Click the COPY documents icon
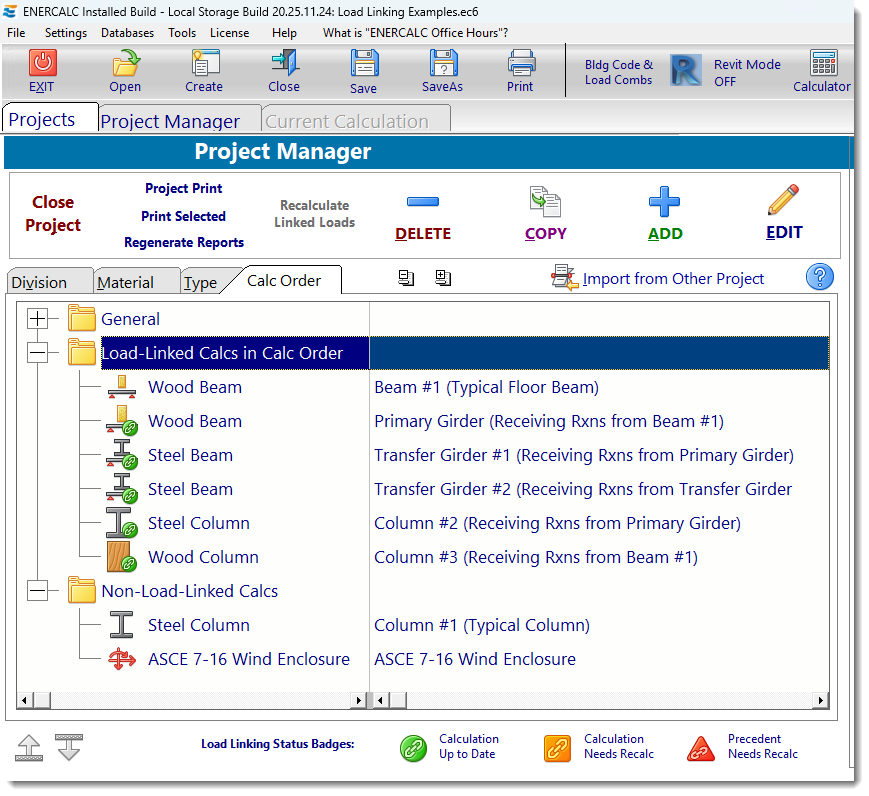This screenshot has height=796, width=869. [x=545, y=202]
